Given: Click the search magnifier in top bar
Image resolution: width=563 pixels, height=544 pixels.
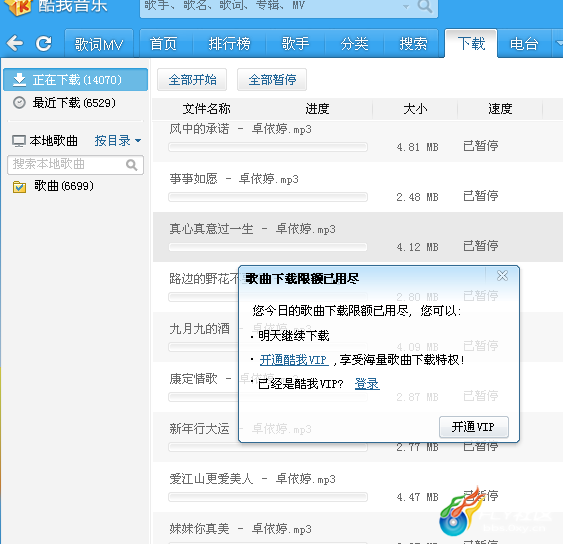Looking at the screenshot, I should click(x=425, y=6).
